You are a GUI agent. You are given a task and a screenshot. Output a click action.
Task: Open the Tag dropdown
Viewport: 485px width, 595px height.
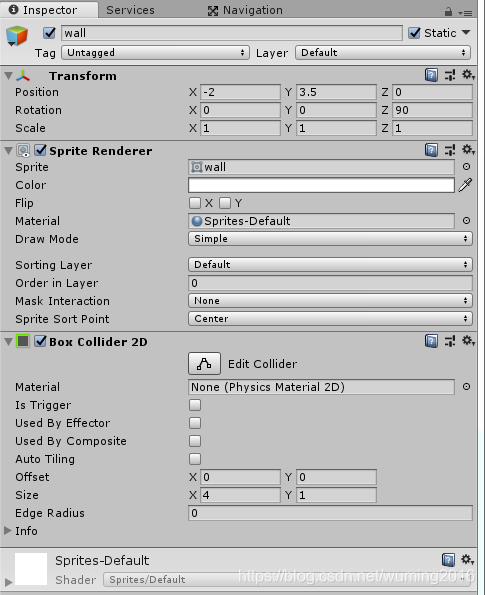156,52
